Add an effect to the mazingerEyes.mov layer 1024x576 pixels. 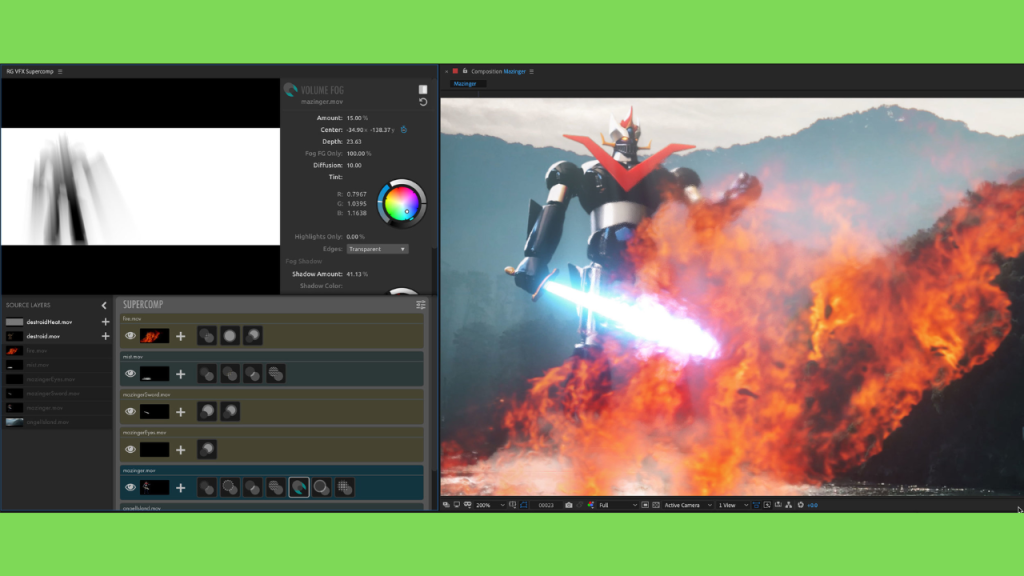[x=181, y=450]
